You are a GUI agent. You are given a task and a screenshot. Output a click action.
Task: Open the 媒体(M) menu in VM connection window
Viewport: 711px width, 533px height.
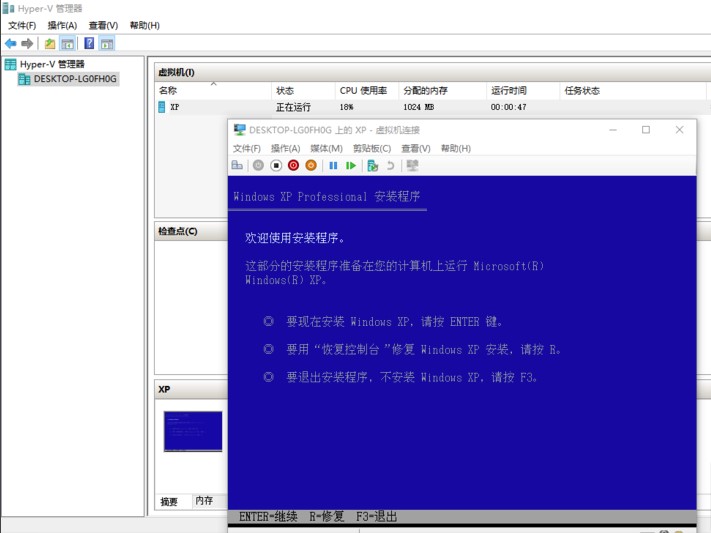coord(326,148)
